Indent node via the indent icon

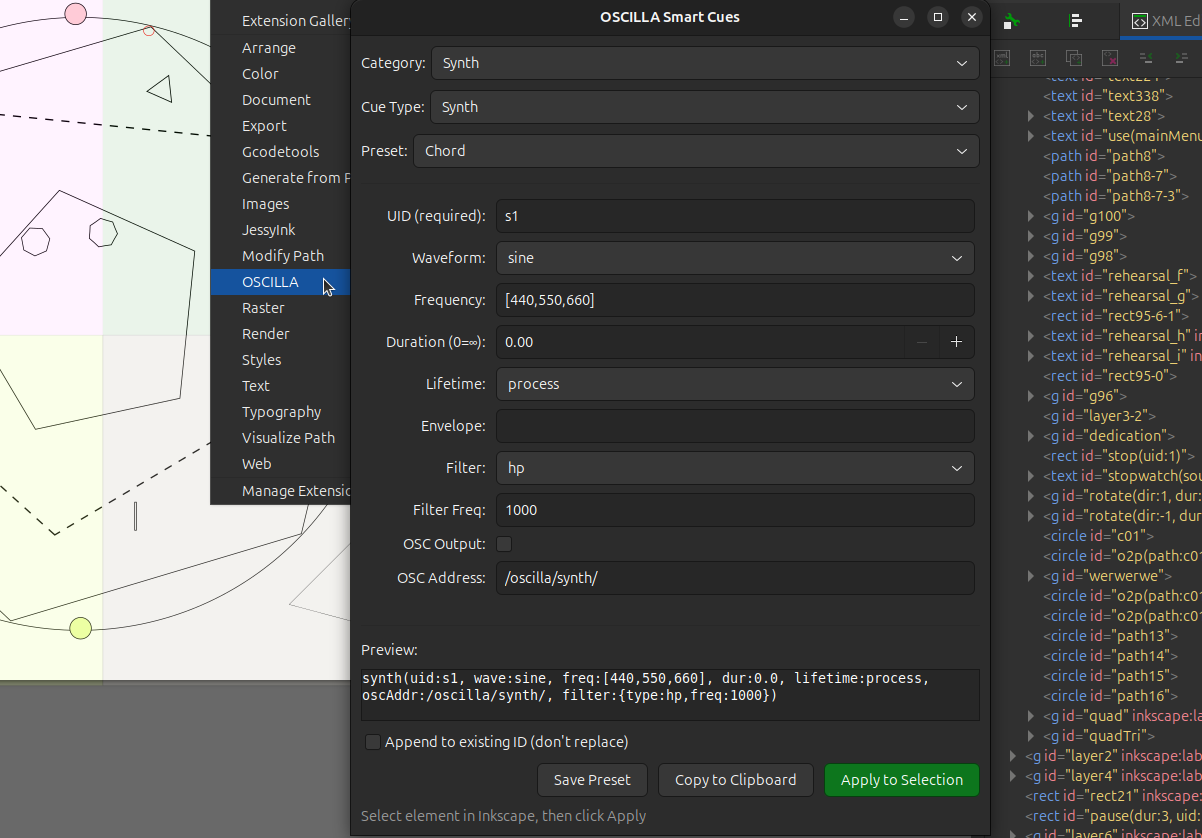[x=1180, y=58]
